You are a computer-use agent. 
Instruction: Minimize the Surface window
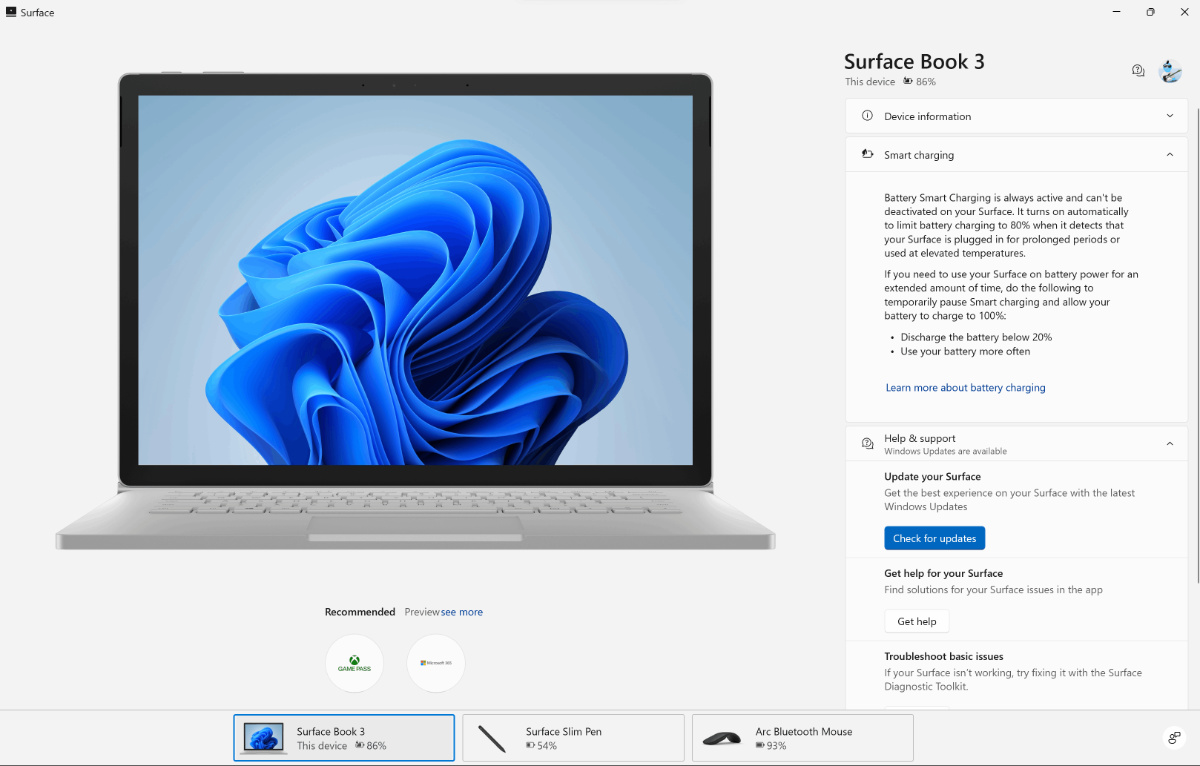pyautogui.click(x=1116, y=12)
